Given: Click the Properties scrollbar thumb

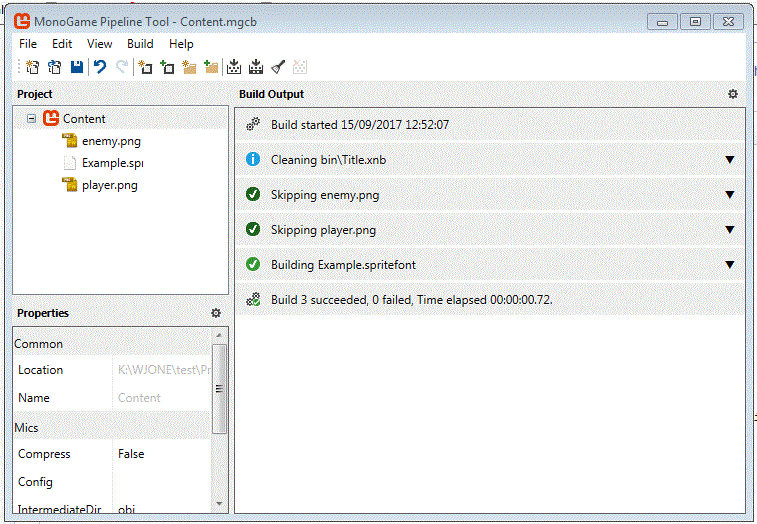Looking at the screenshot, I should pyautogui.click(x=219, y=389).
